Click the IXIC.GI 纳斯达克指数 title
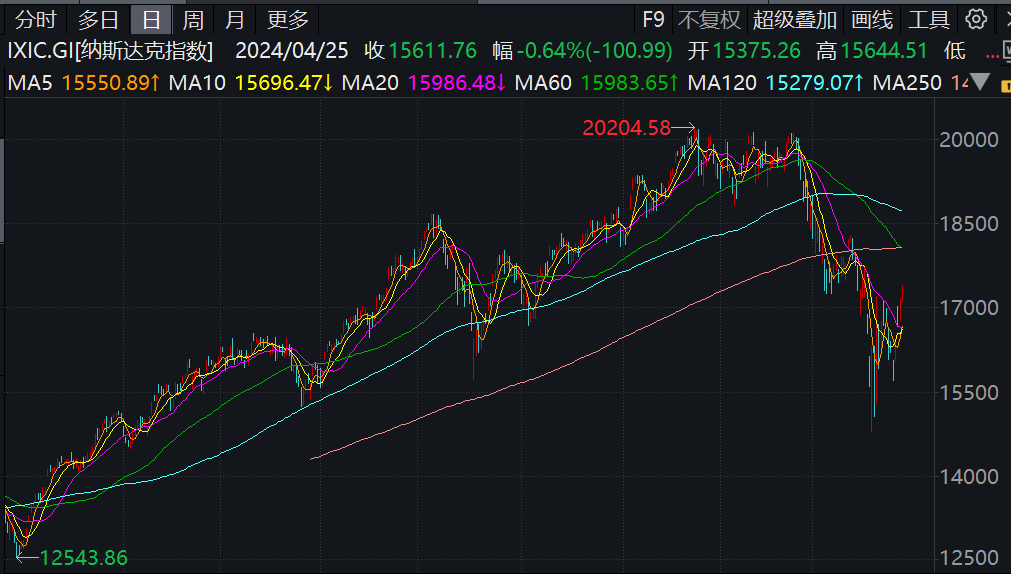 pos(110,51)
